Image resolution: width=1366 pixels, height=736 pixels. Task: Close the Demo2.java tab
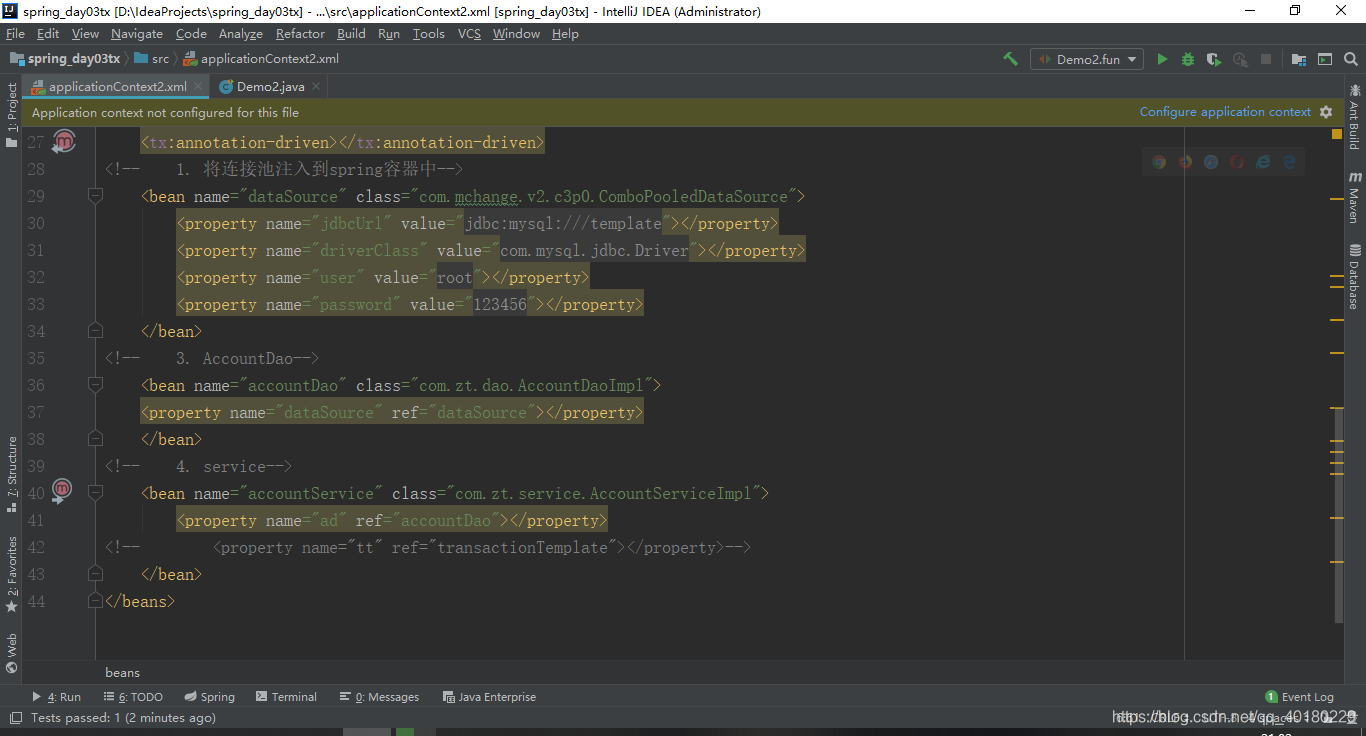point(316,87)
